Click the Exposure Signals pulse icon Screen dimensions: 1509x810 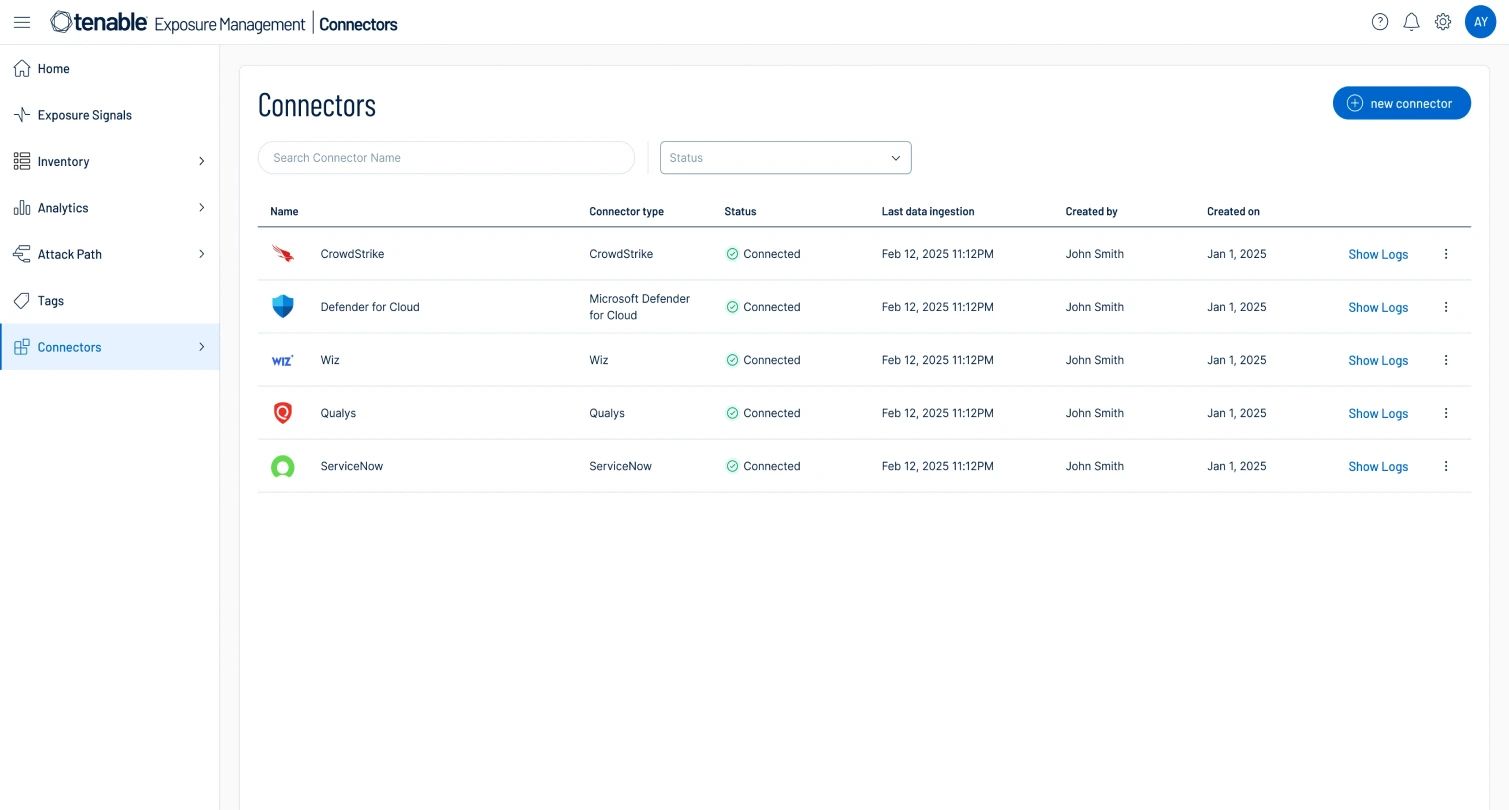point(22,115)
